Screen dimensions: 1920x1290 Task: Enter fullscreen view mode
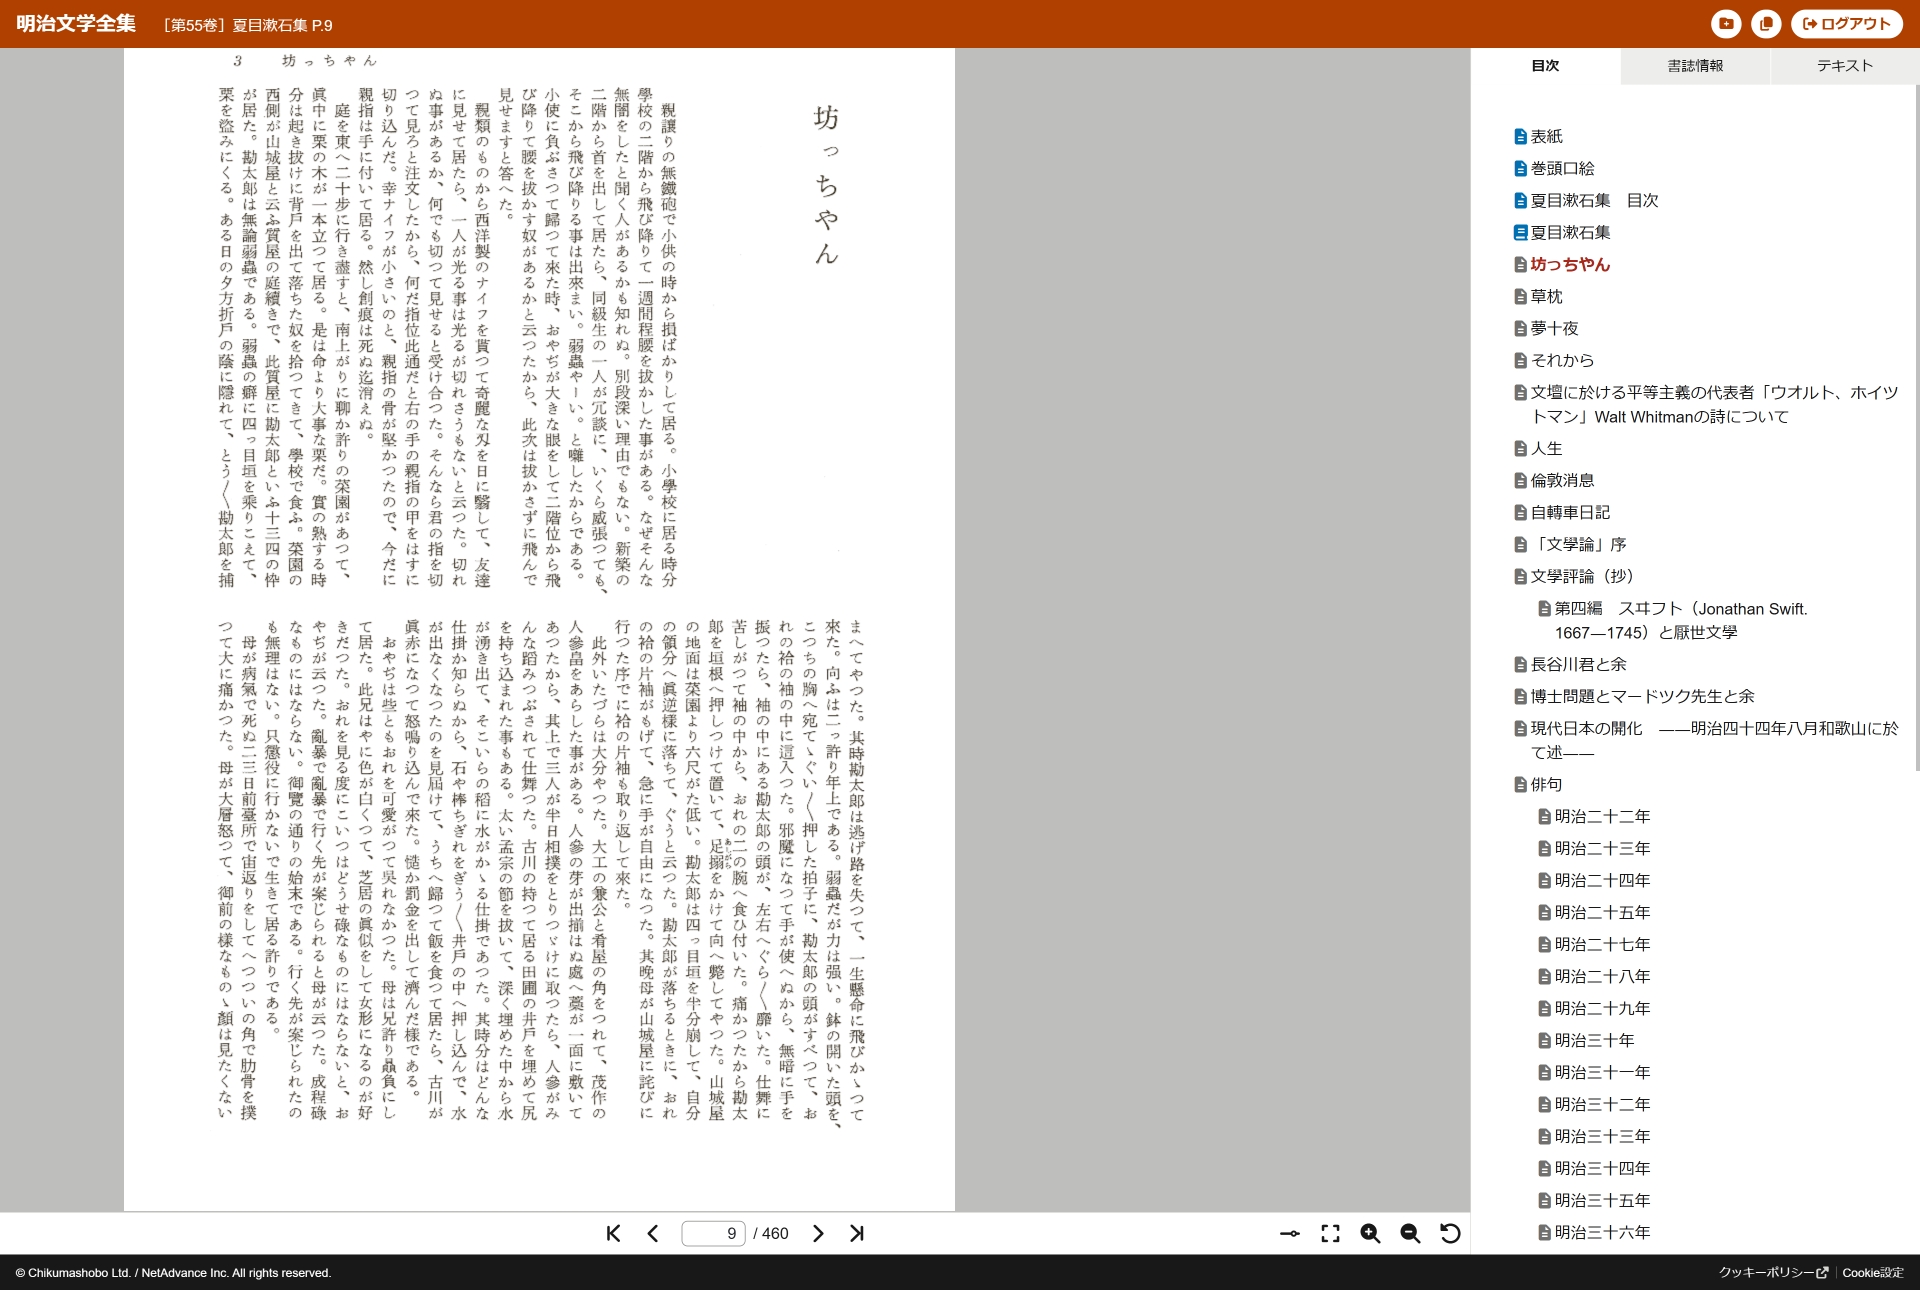1330,1233
